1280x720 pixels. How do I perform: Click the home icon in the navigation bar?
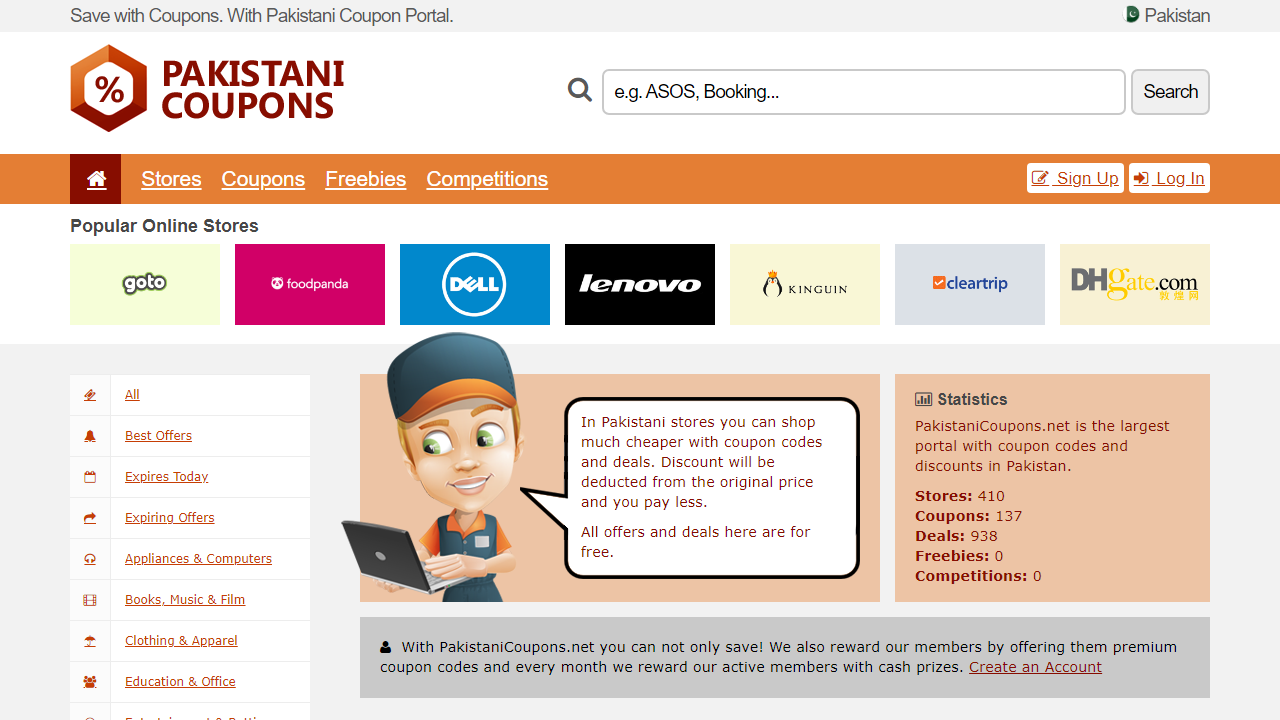point(95,178)
